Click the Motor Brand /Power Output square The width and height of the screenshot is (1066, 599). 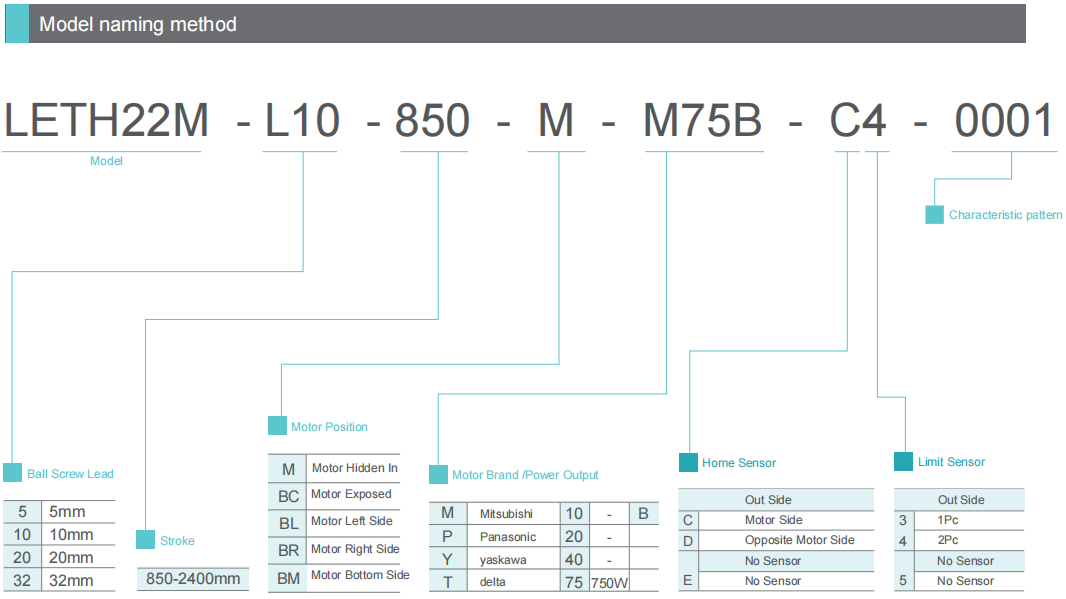pyautogui.click(x=438, y=475)
